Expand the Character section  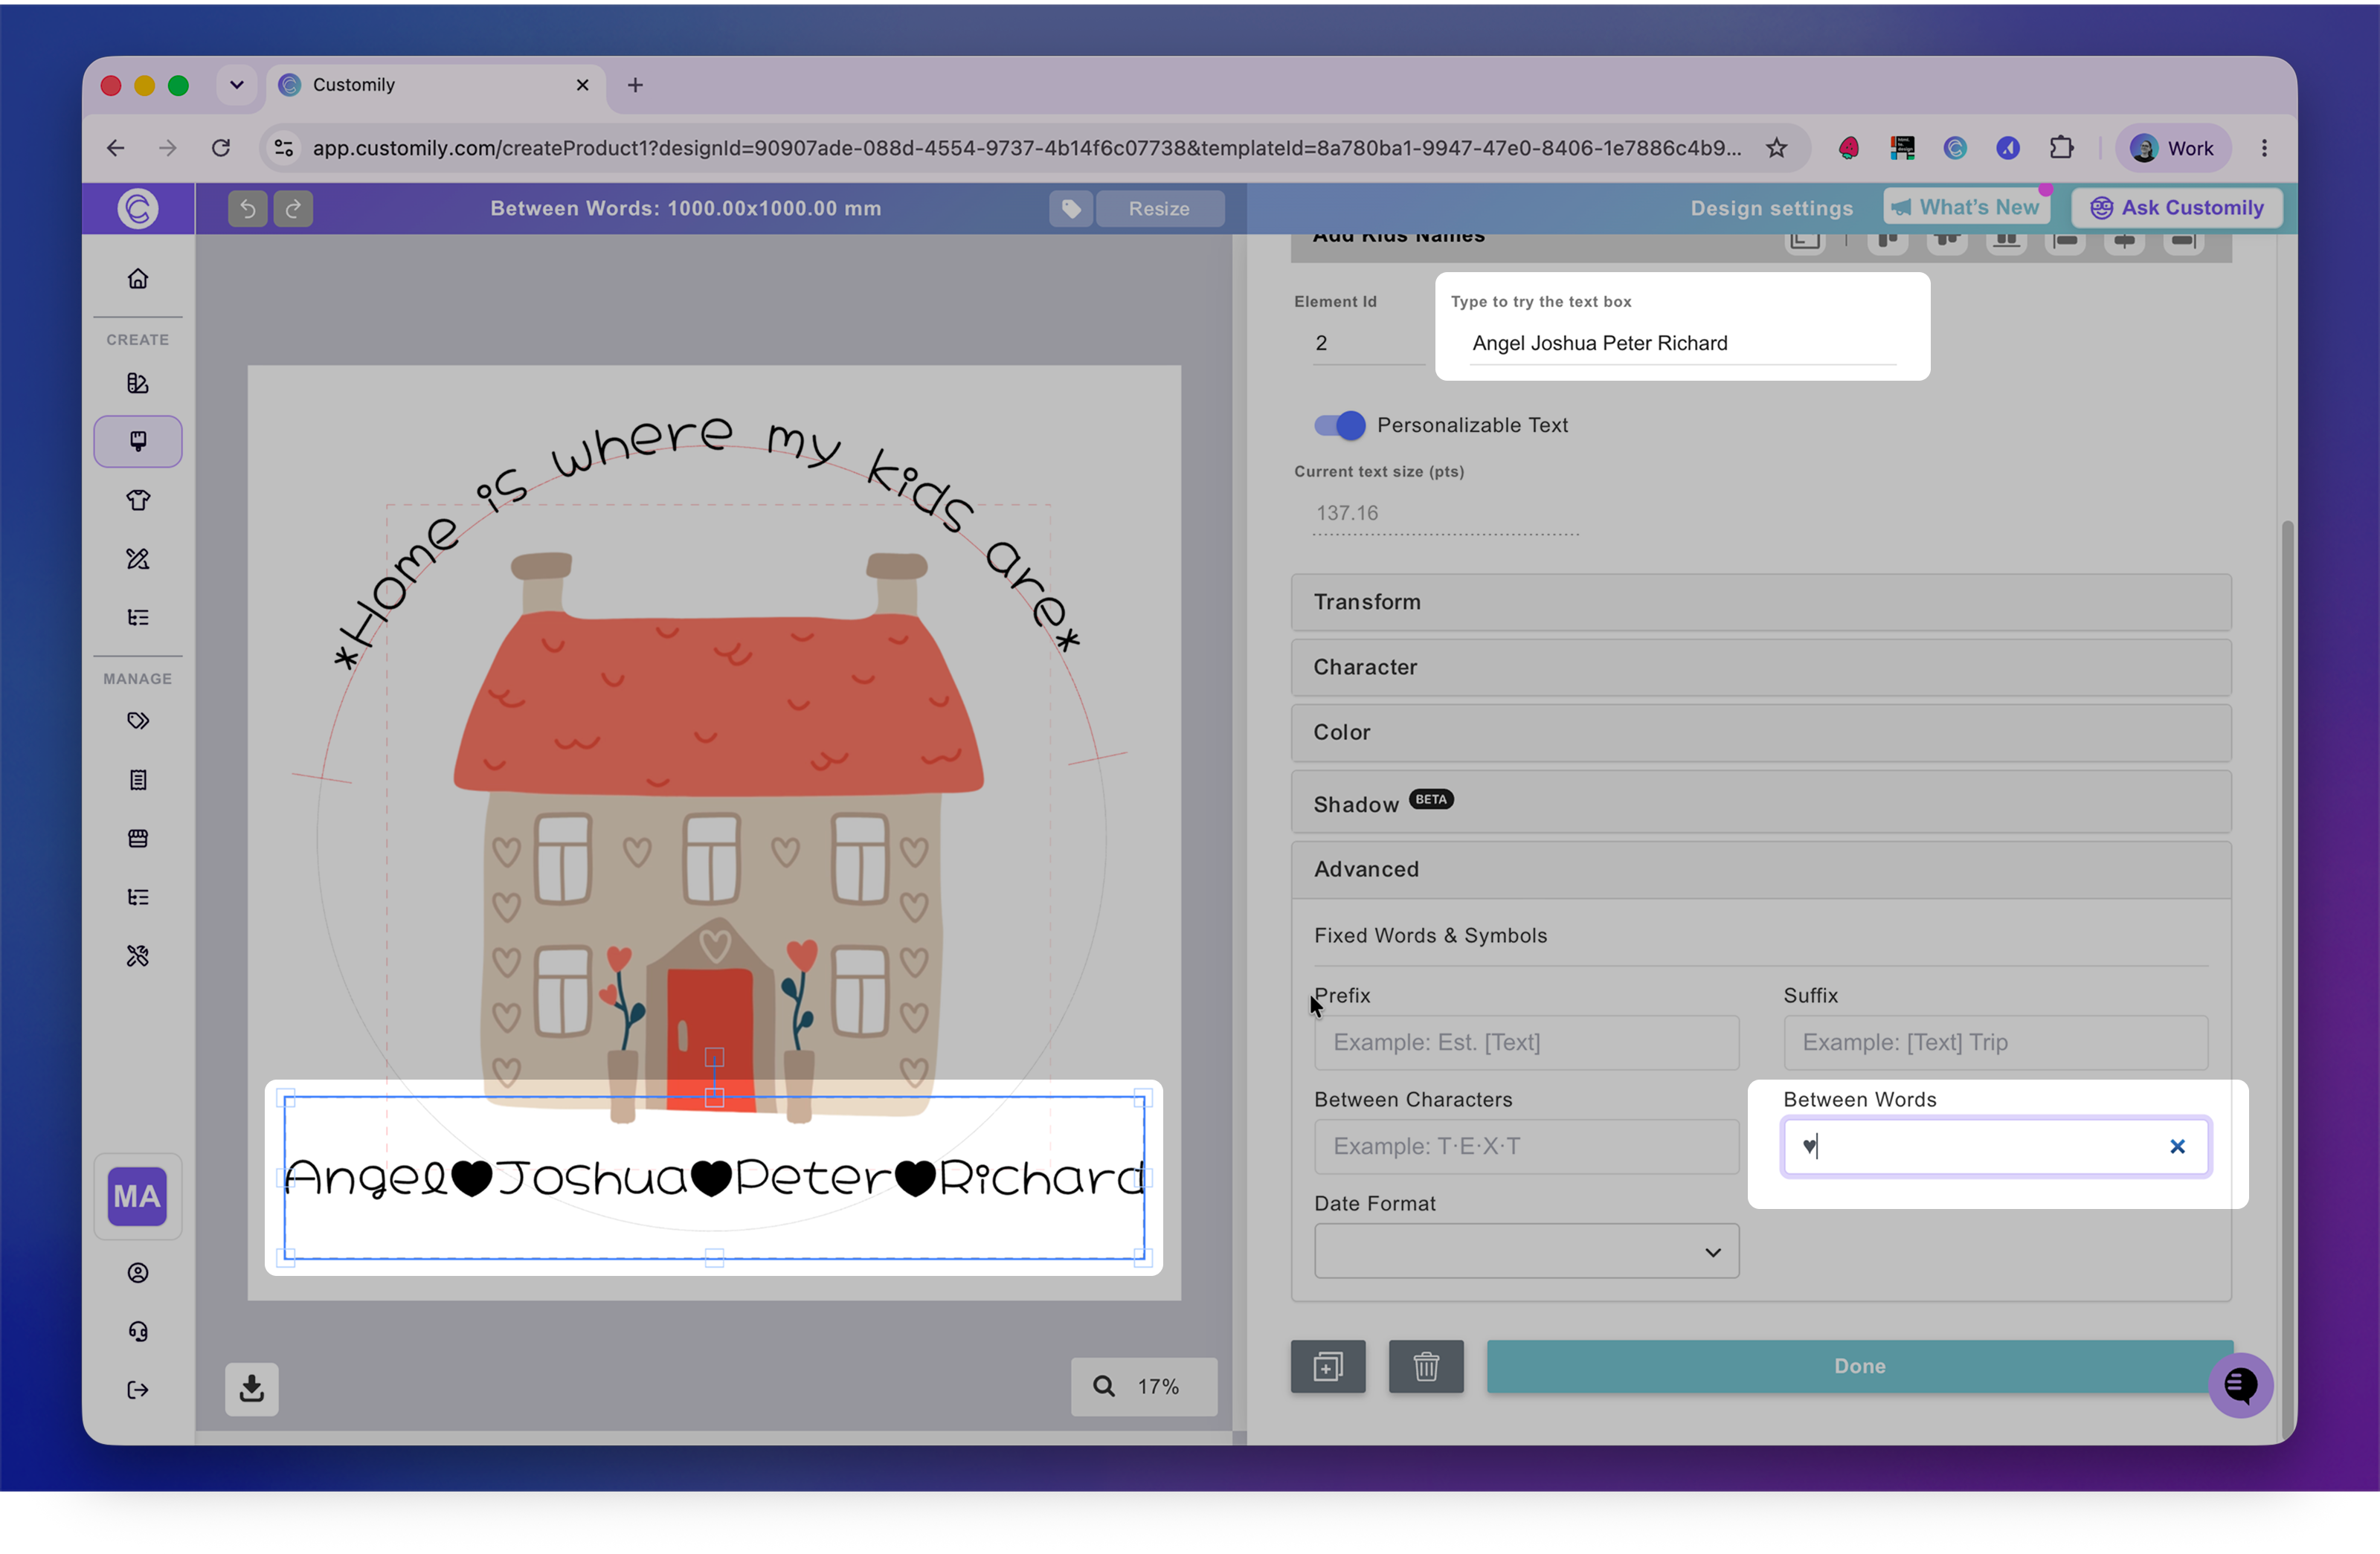(x=1761, y=667)
